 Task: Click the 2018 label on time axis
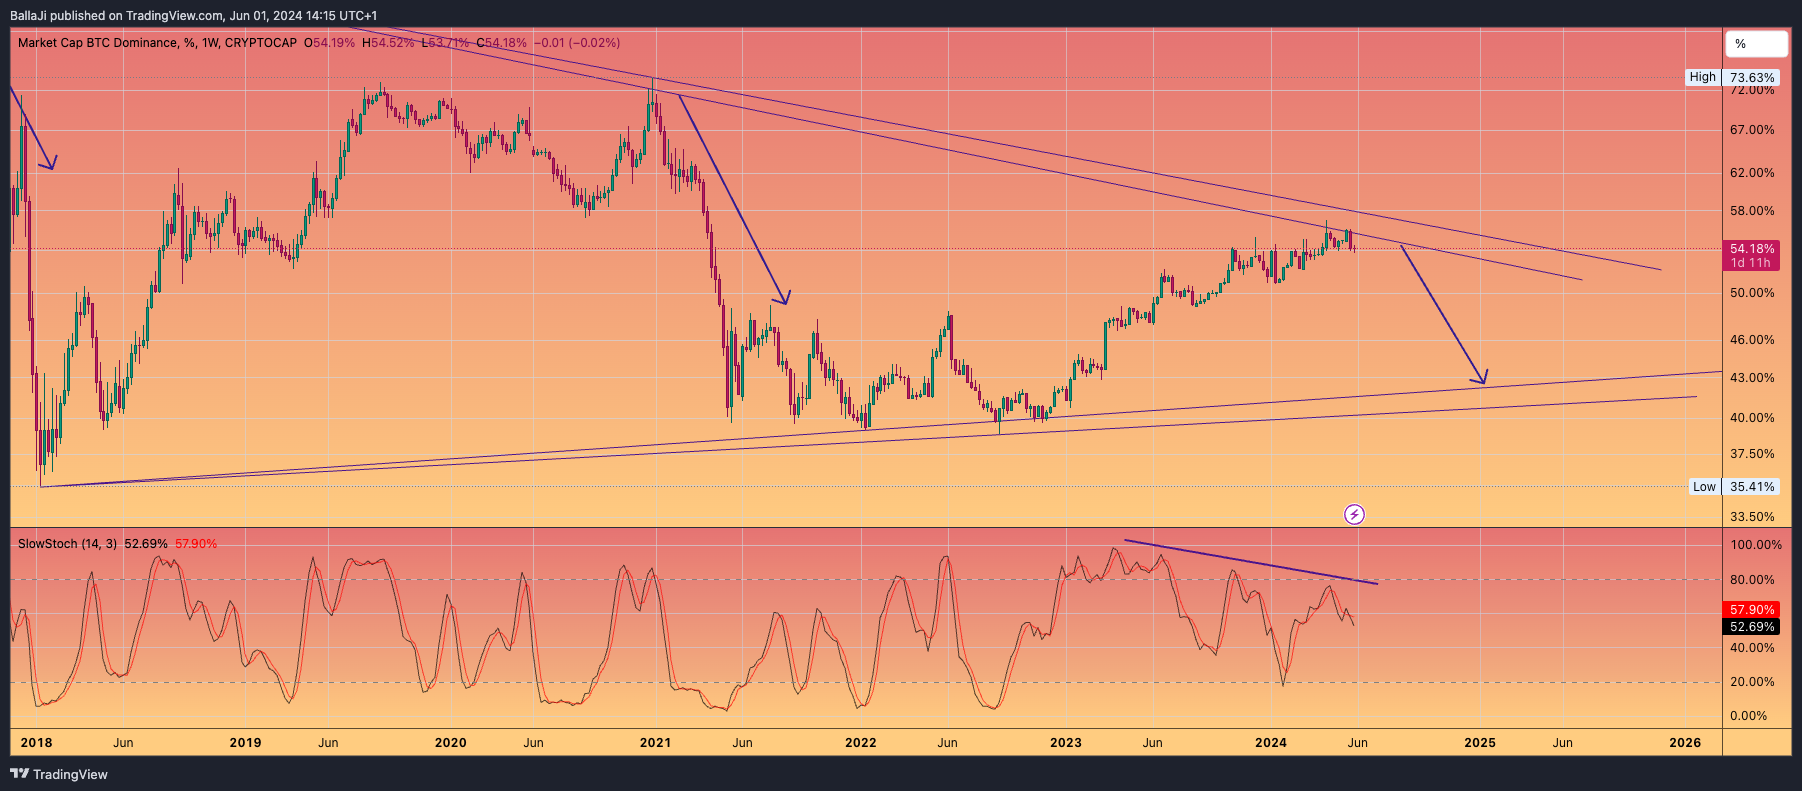pyautogui.click(x=36, y=742)
